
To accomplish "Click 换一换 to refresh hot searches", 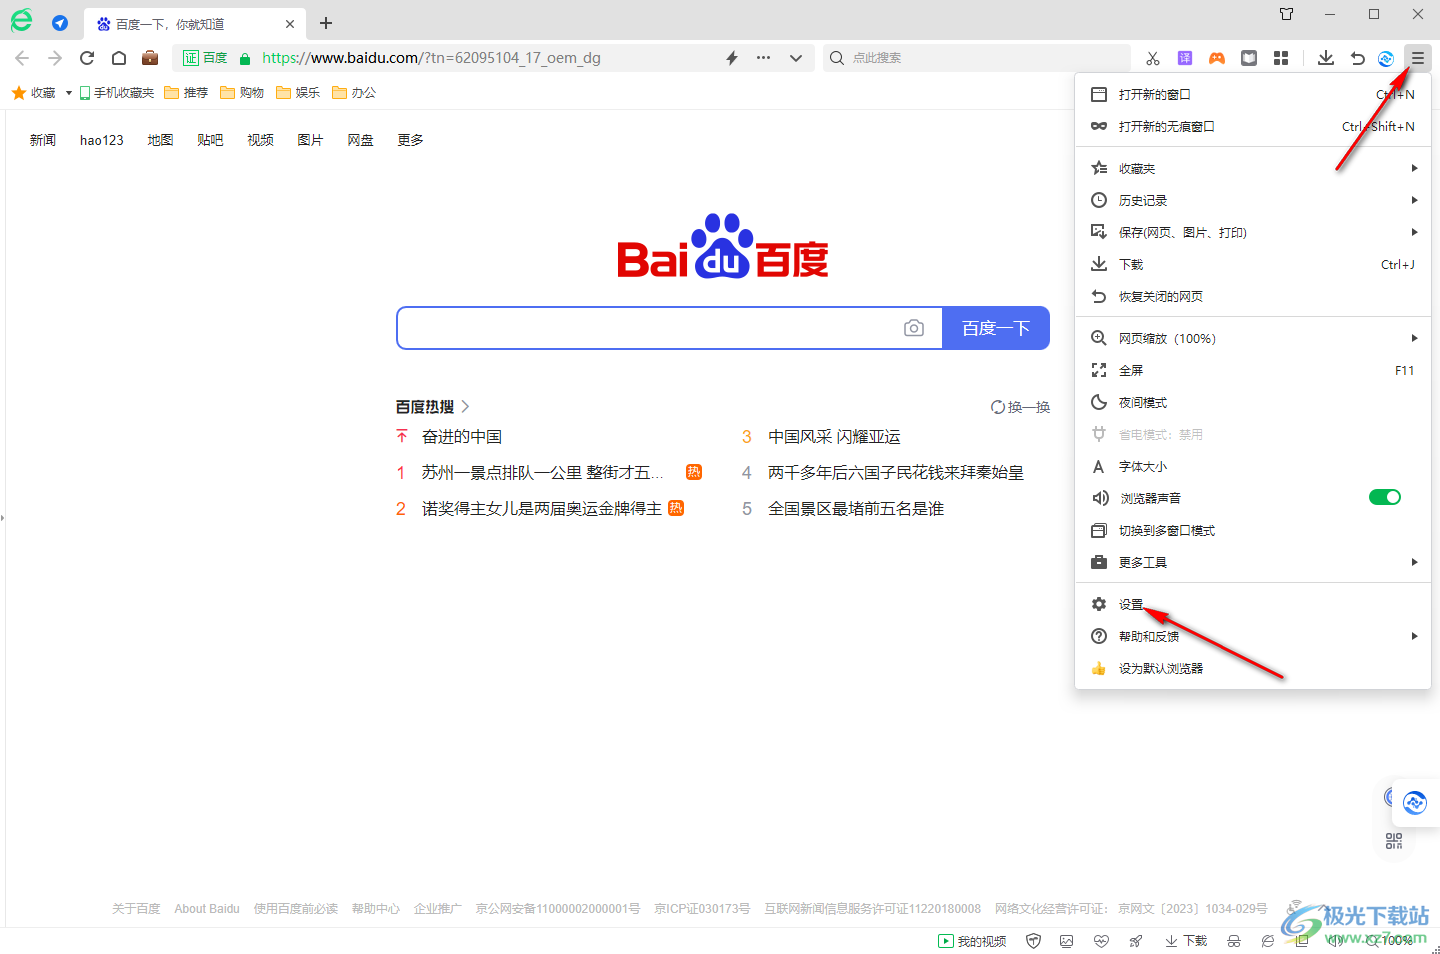I will pos(1020,407).
